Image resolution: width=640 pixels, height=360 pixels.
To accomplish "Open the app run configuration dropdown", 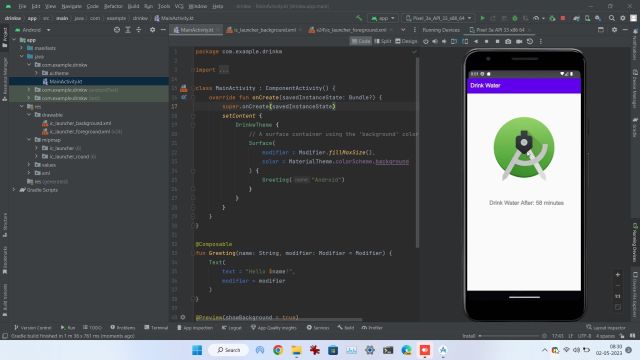I will 382,18.
